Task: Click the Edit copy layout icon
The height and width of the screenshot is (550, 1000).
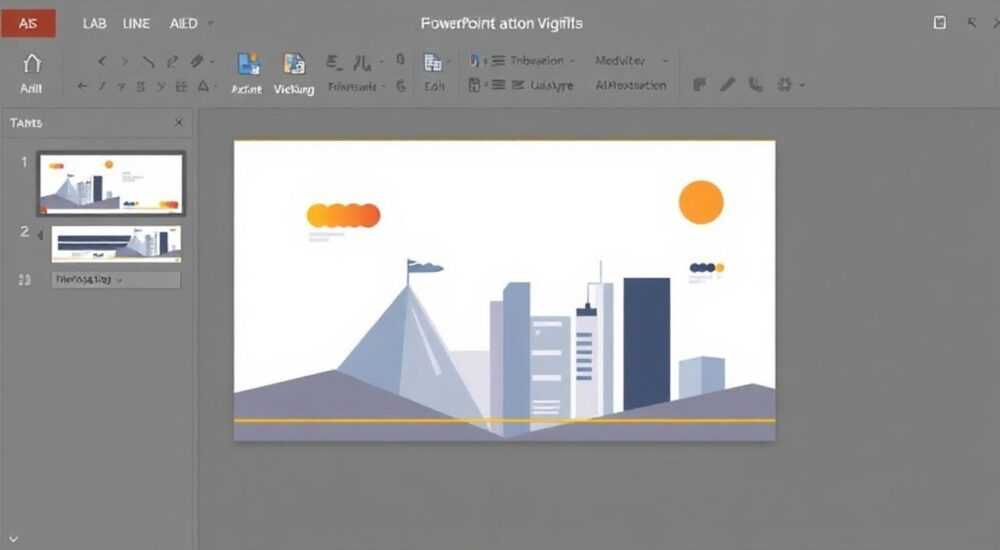Action: click(x=433, y=63)
